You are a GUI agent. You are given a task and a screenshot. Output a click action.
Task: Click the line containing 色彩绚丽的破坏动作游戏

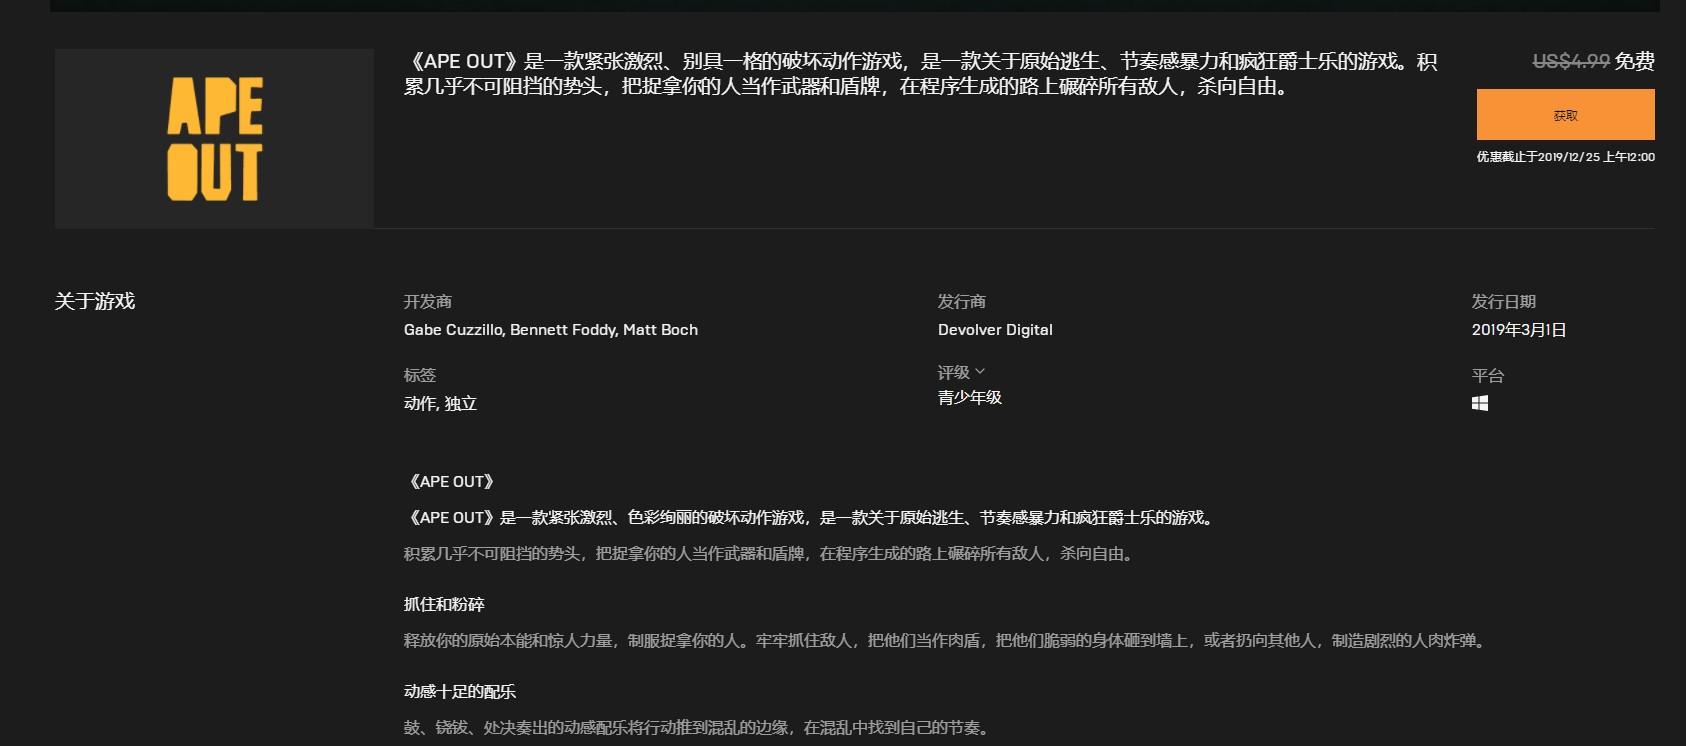tap(809, 517)
